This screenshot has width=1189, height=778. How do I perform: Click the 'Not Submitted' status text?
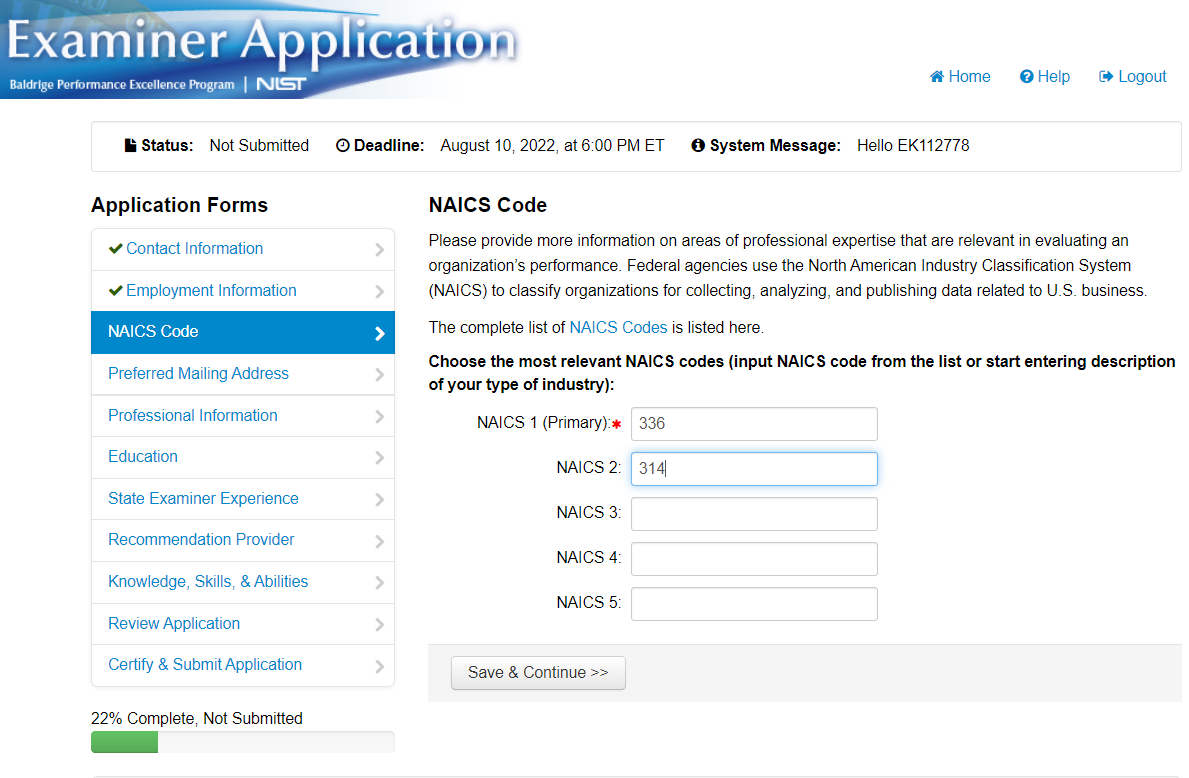259,146
